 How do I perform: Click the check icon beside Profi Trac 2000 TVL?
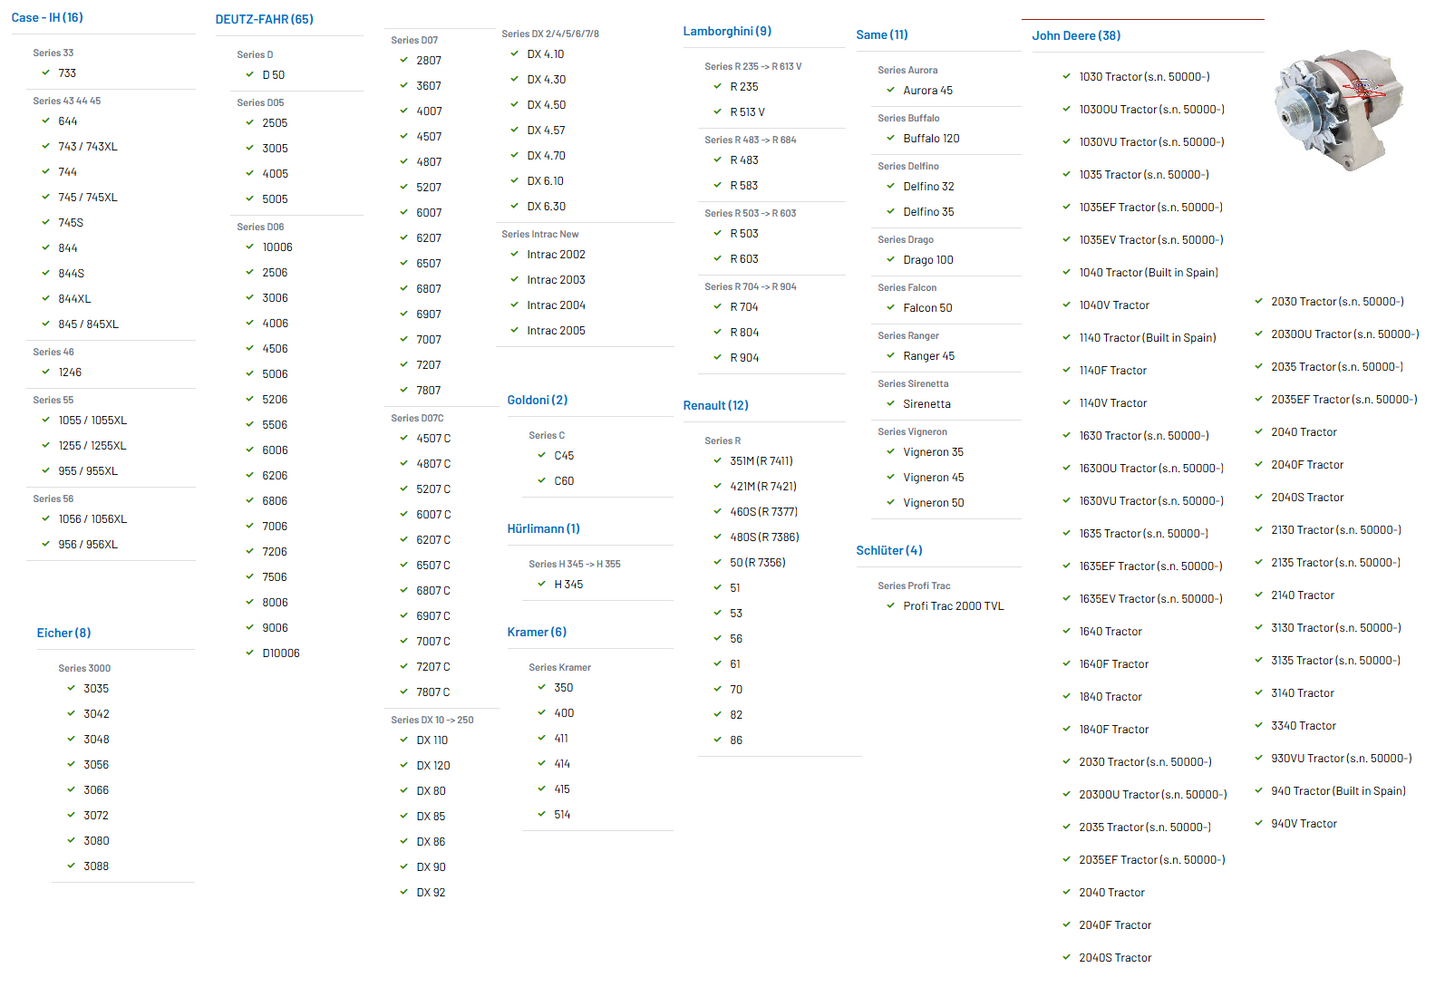click(891, 606)
